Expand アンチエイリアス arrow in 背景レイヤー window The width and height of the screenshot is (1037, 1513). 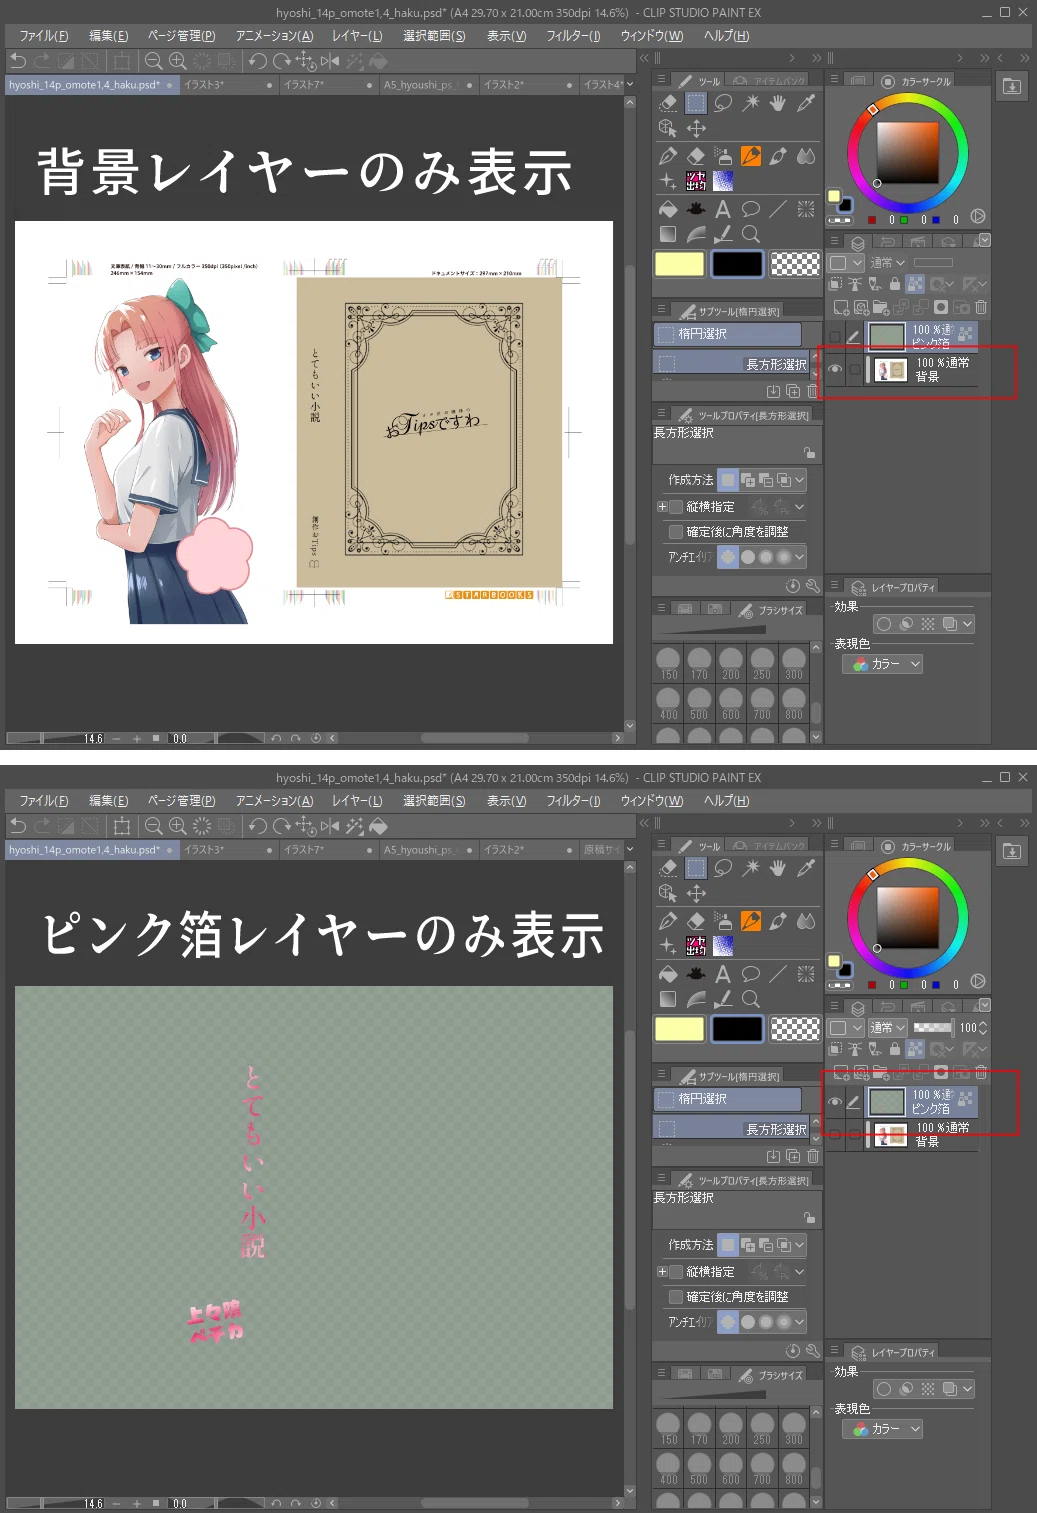799,557
